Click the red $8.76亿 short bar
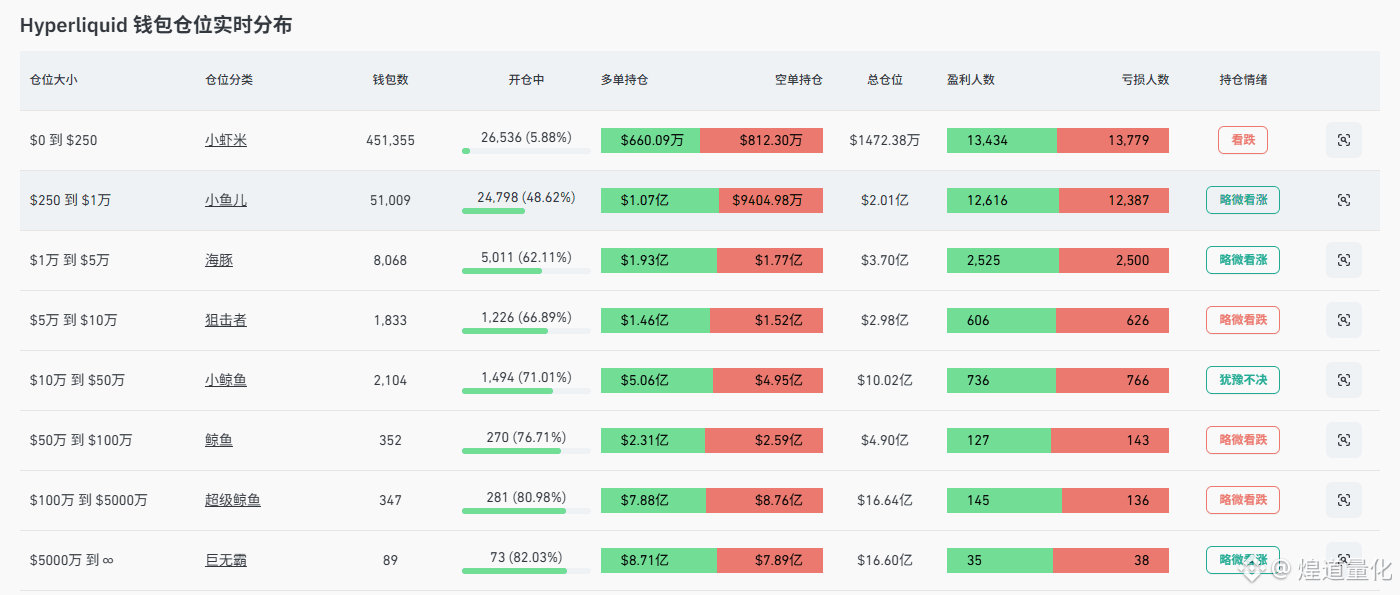 (764, 500)
